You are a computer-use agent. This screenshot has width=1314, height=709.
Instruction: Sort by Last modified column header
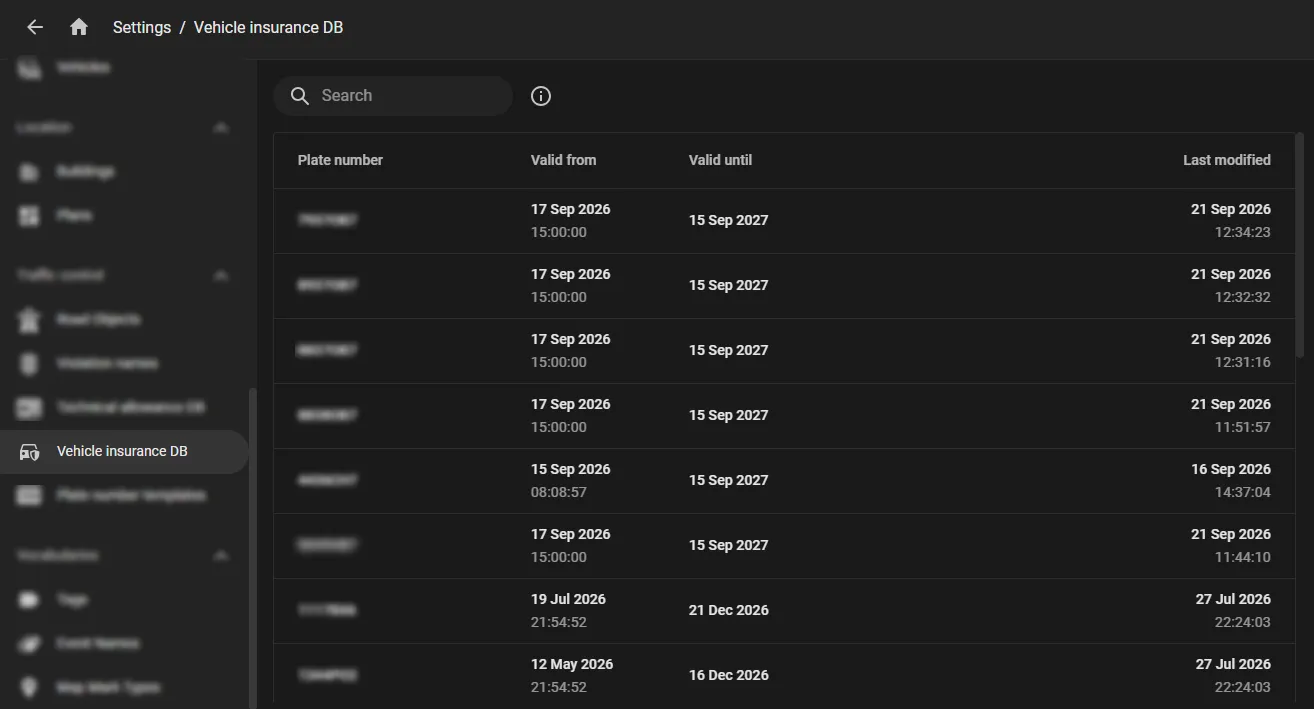(x=1227, y=160)
